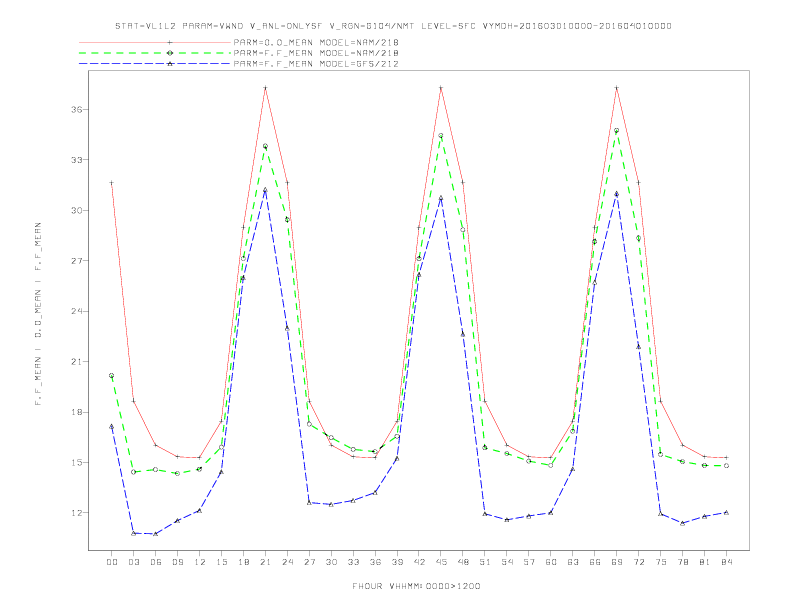The image size is (792, 612).
Task: Click y-axis tick label 21
Action: coord(77,362)
